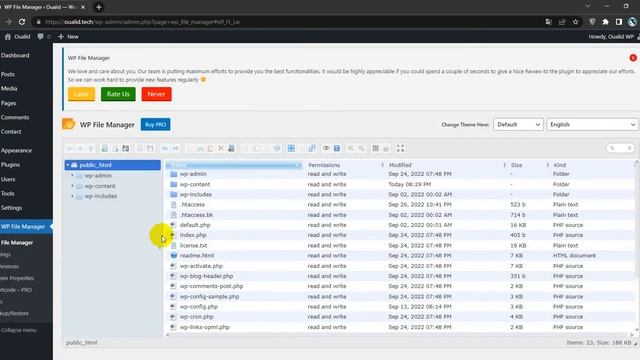Open browser extensions puzzle icon

pos(606,22)
